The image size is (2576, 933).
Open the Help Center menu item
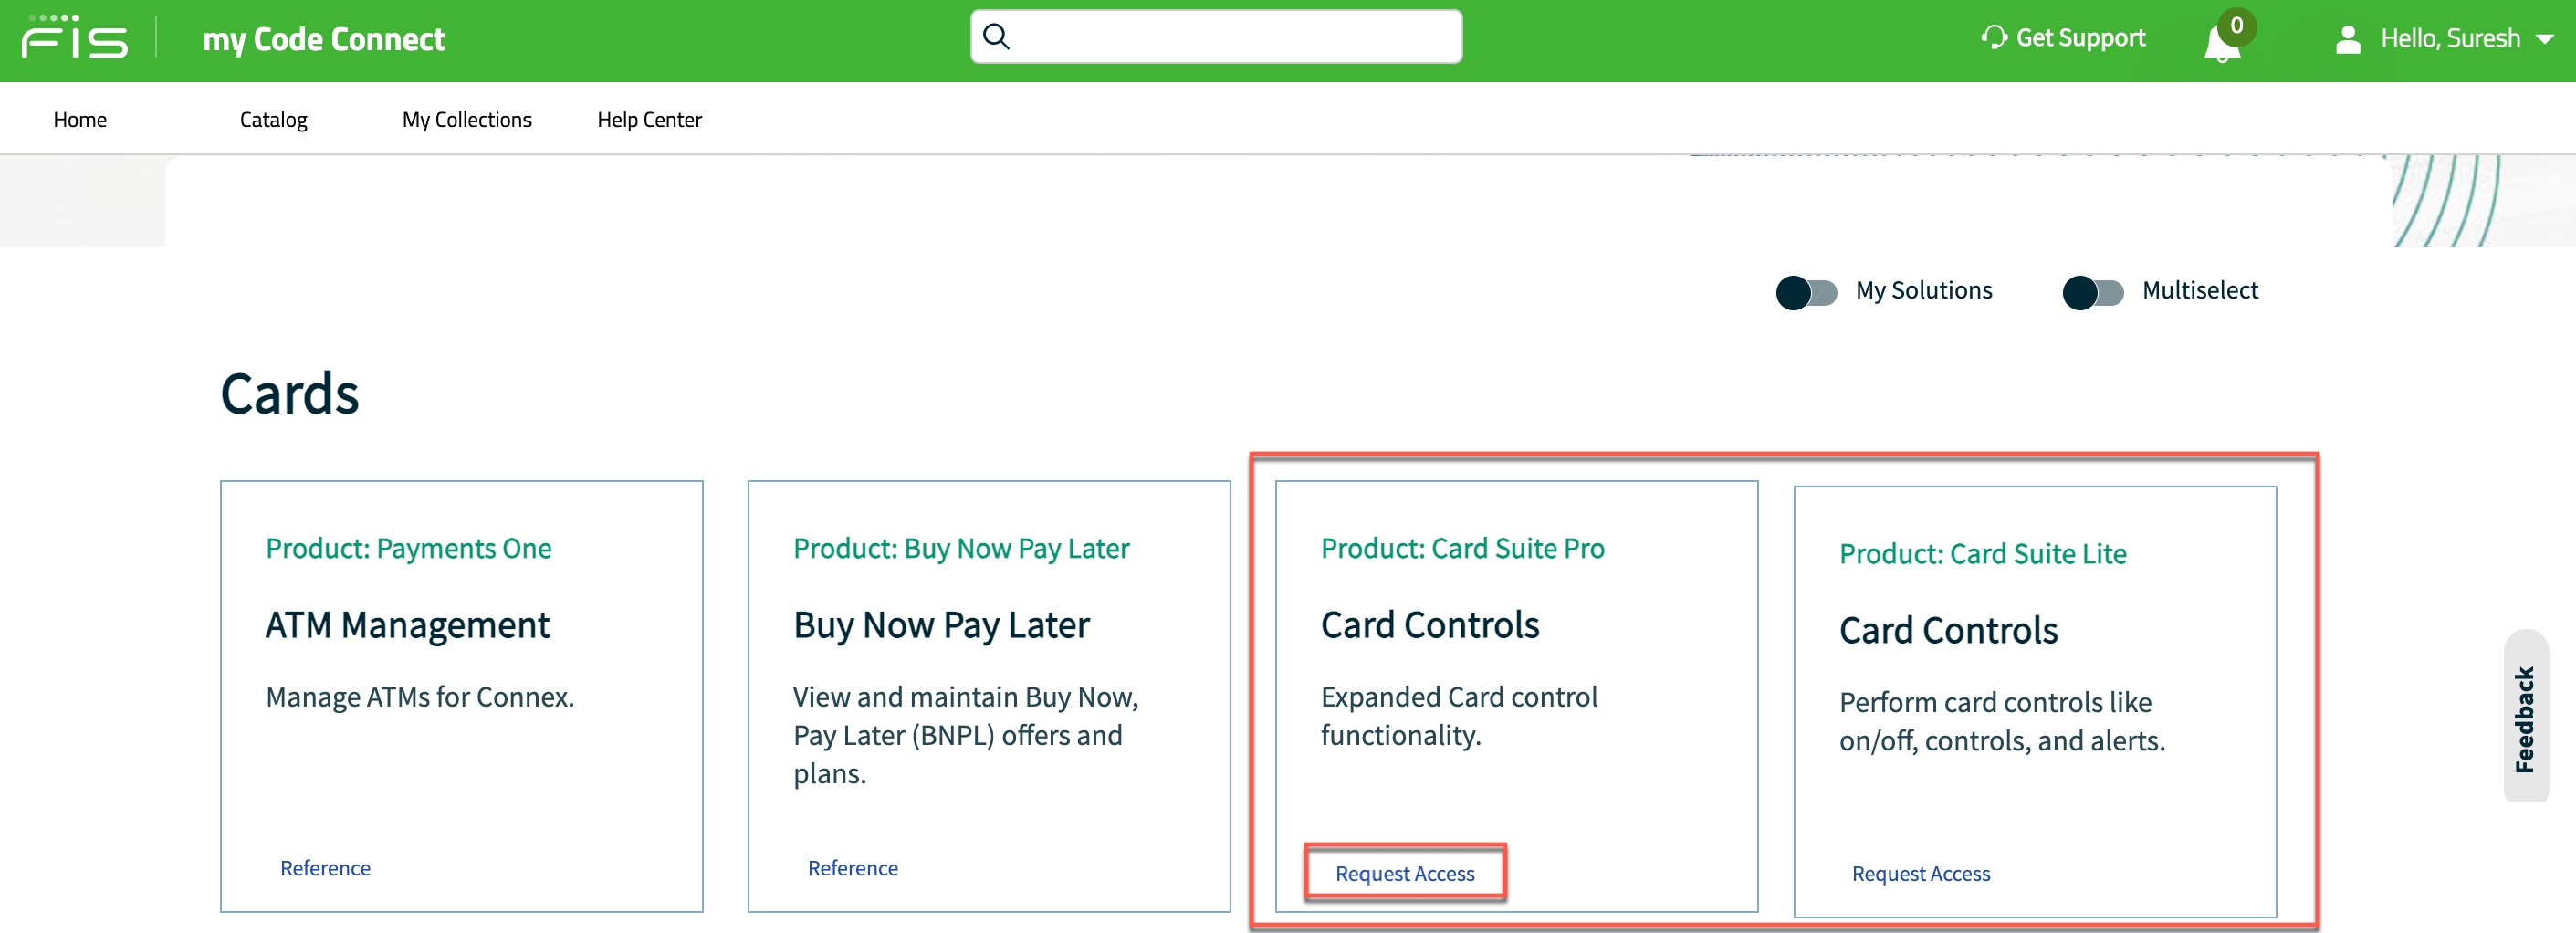pyautogui.click(x=649, y=120)
